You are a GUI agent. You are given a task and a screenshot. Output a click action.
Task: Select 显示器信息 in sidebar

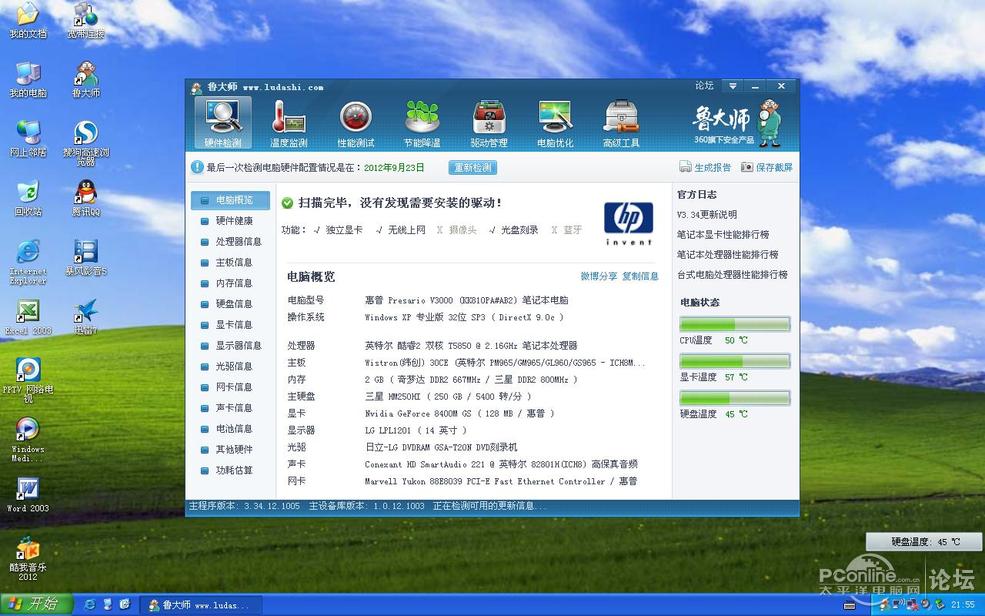click(x=231, y=345)
